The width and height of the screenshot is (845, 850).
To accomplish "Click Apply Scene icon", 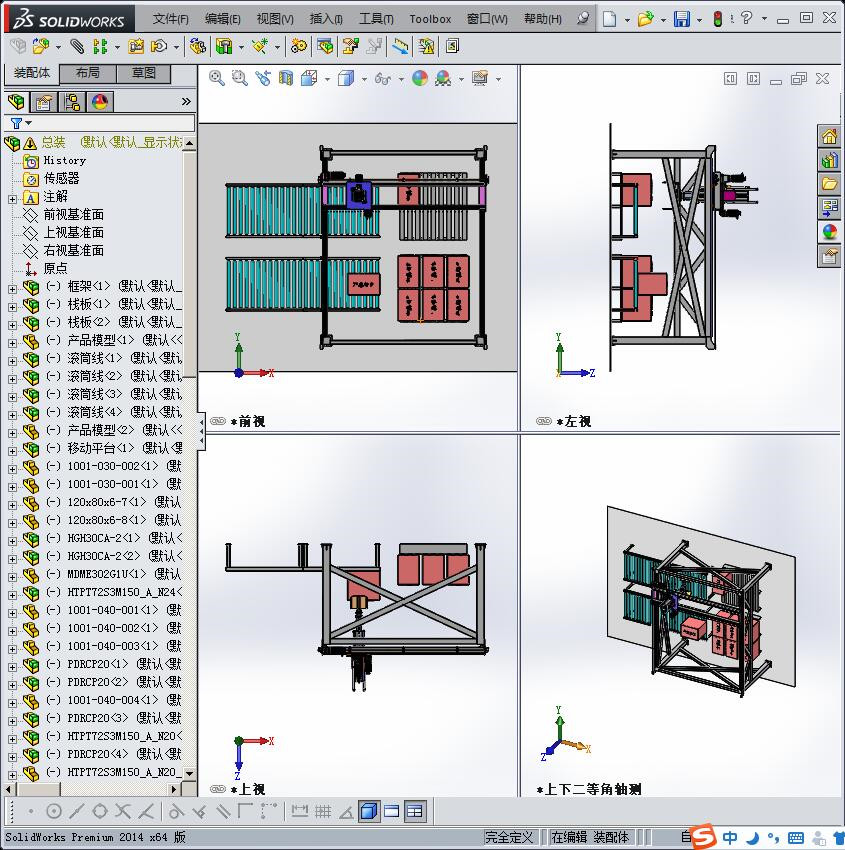I will pos(443,79).
